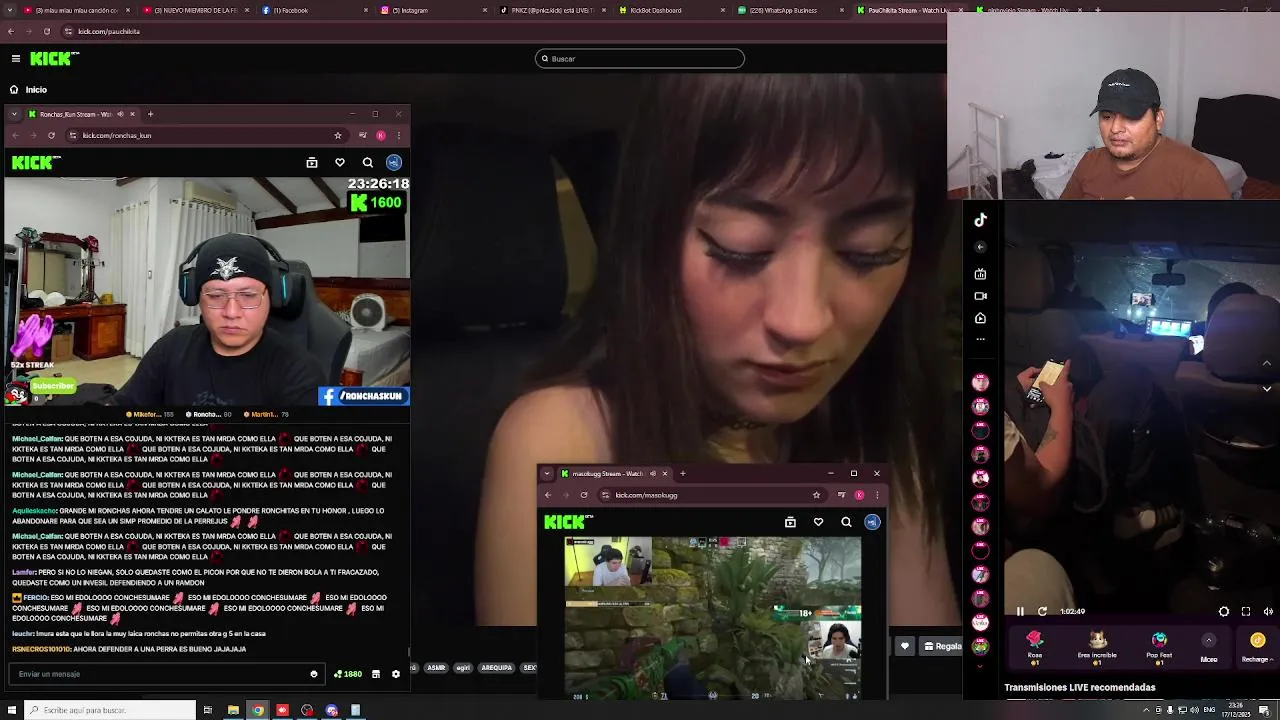The height and width of the screenshot is (720, 1280).
Task: Toggle TikTok player fullscreen
Action: click(1246, 612)
